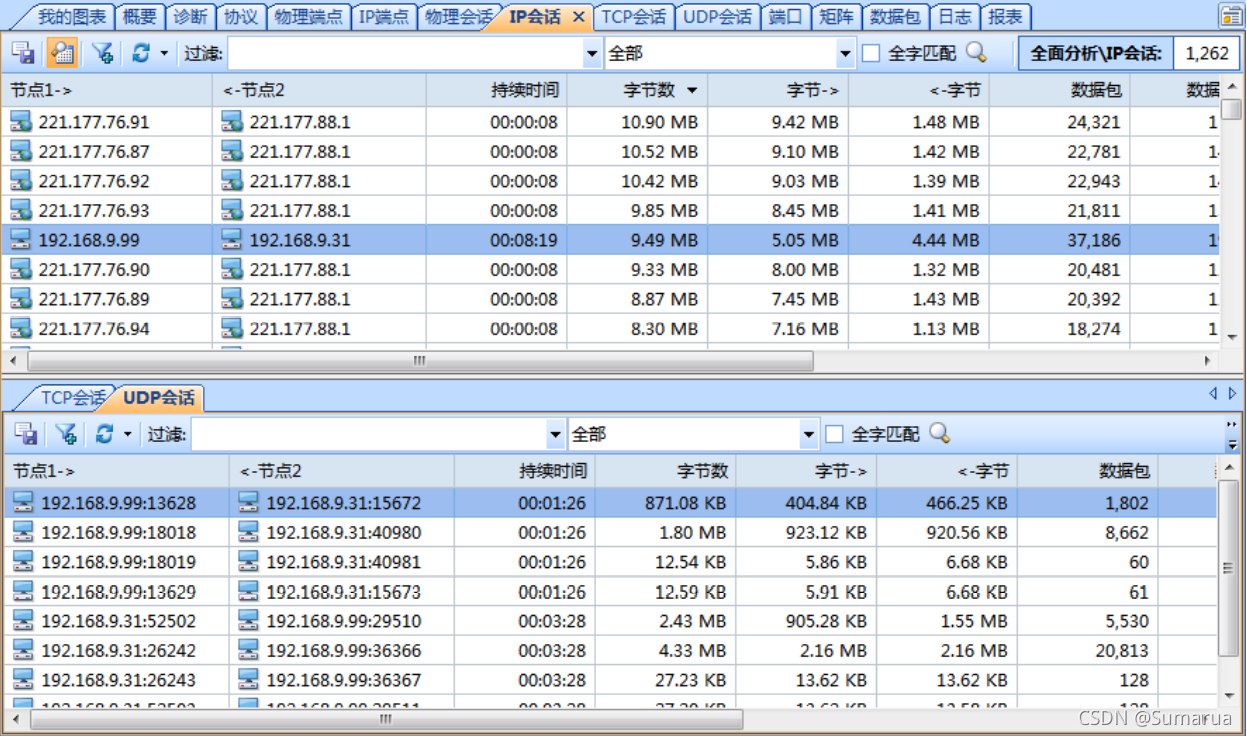This screenshot has width=1247, height=736.
Task: Click the save/export icon in lower toolbar
Action: coord(26,434)
